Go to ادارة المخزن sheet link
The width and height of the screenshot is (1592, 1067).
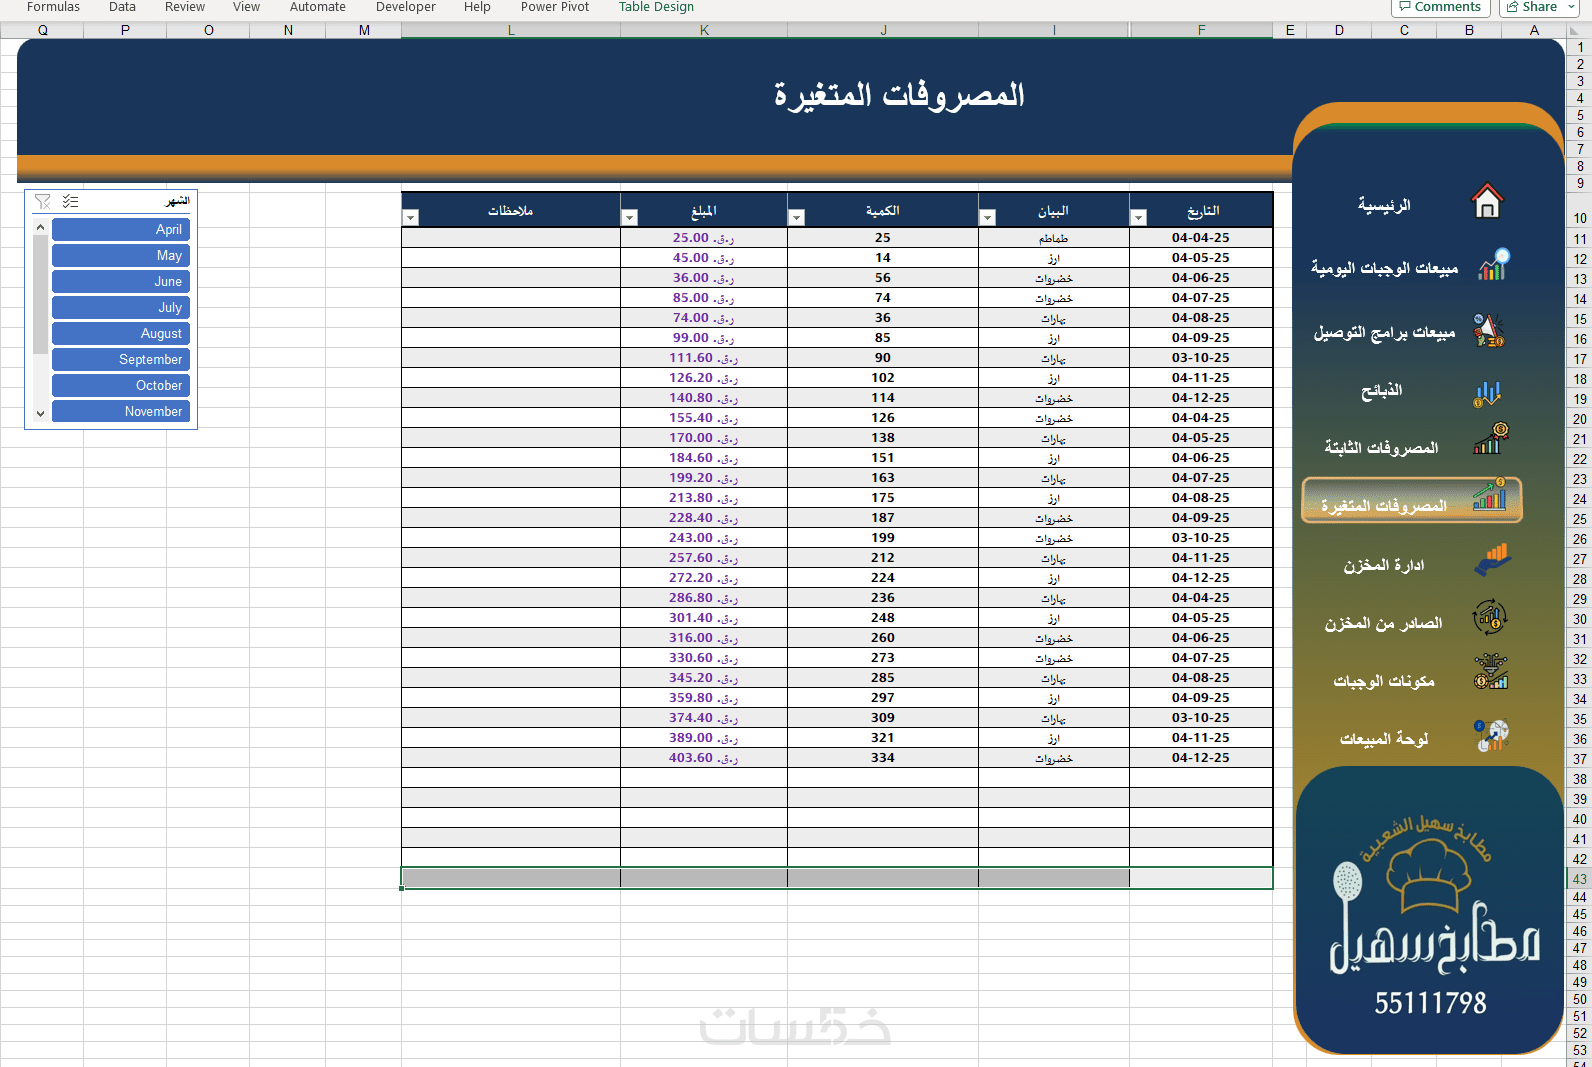pos(1384,565)
